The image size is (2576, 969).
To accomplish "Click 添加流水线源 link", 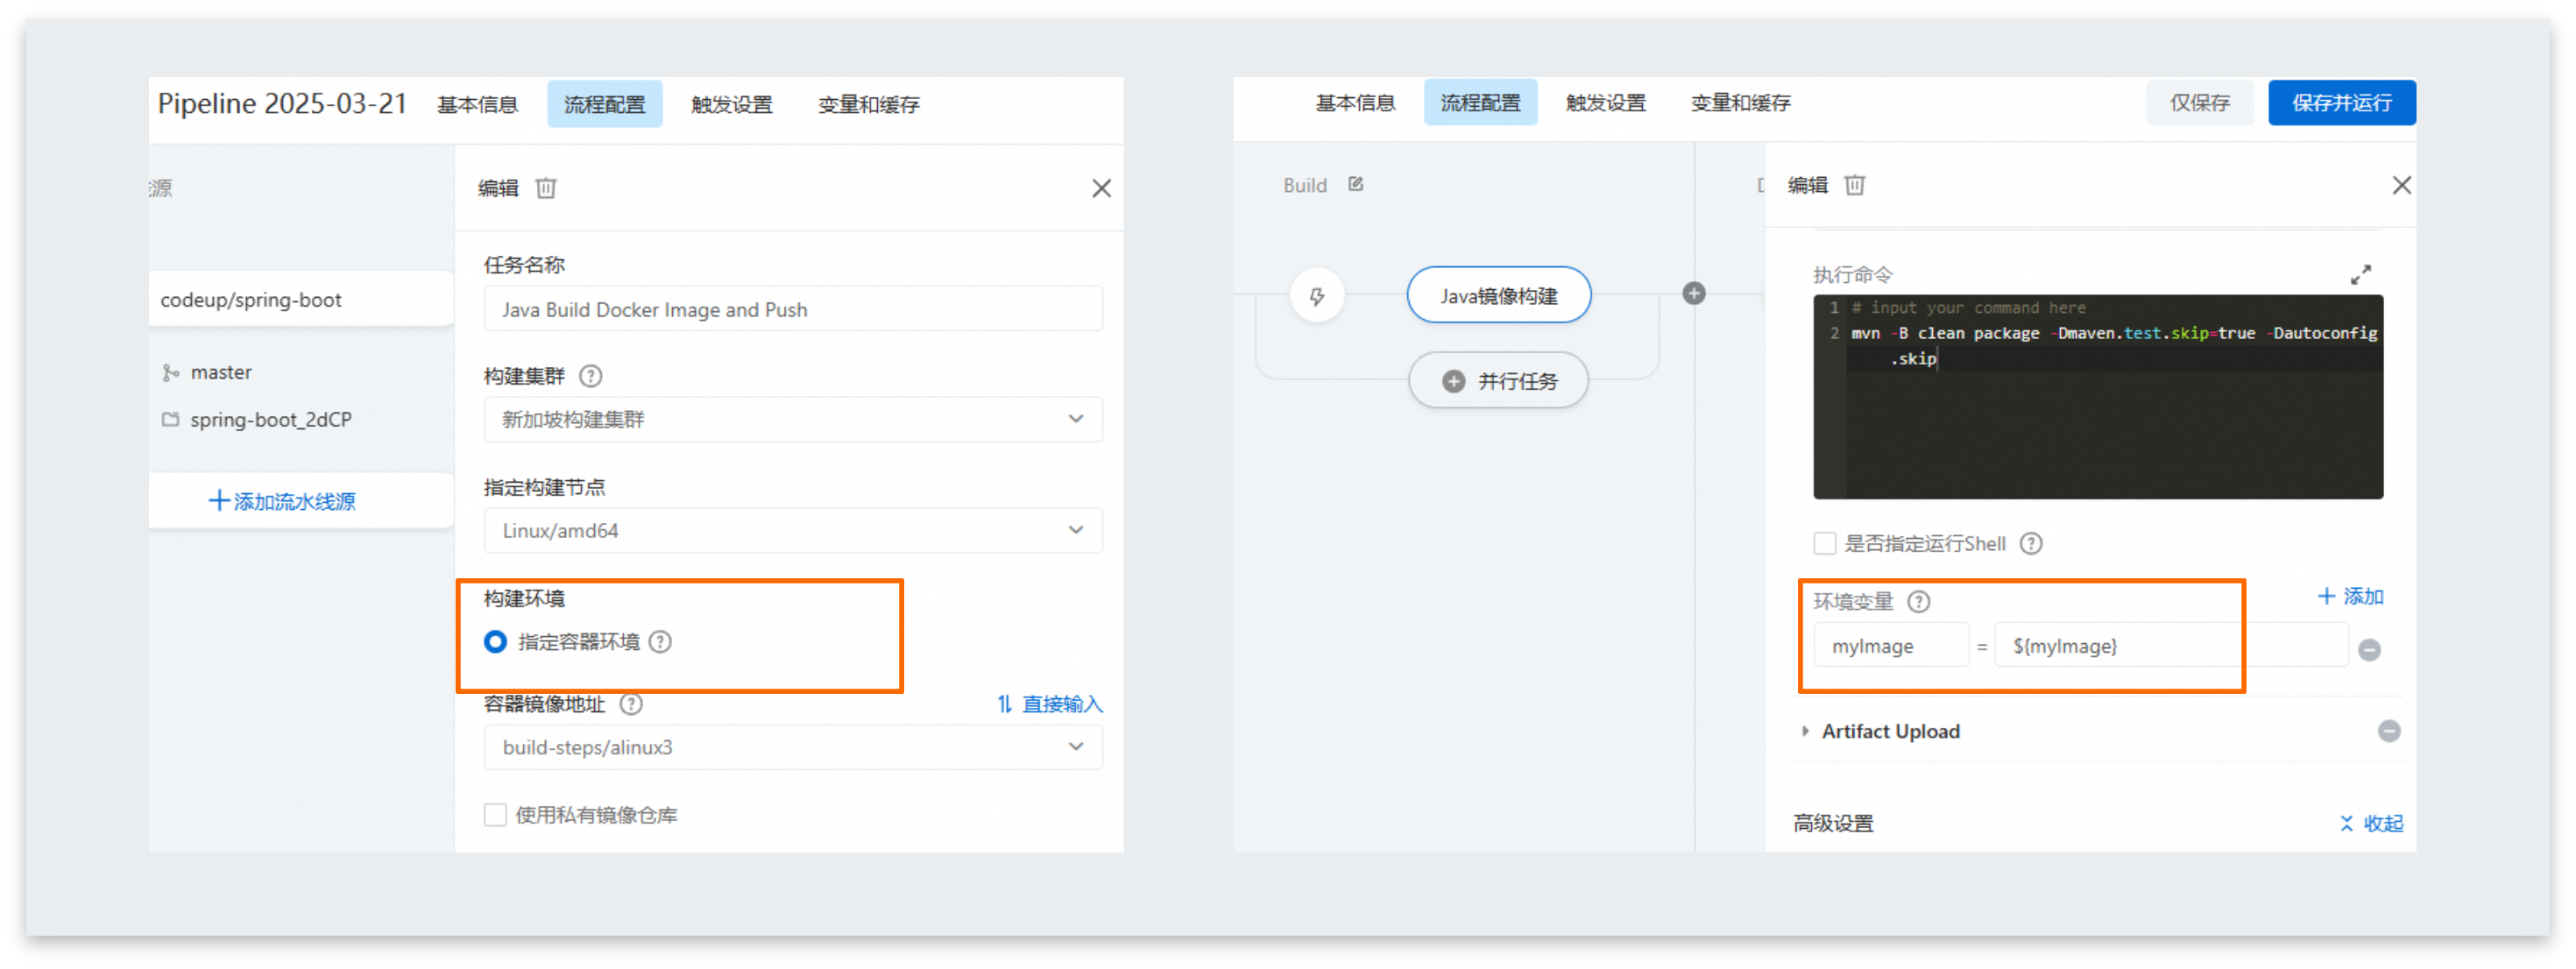I will (x=282, y=501).
